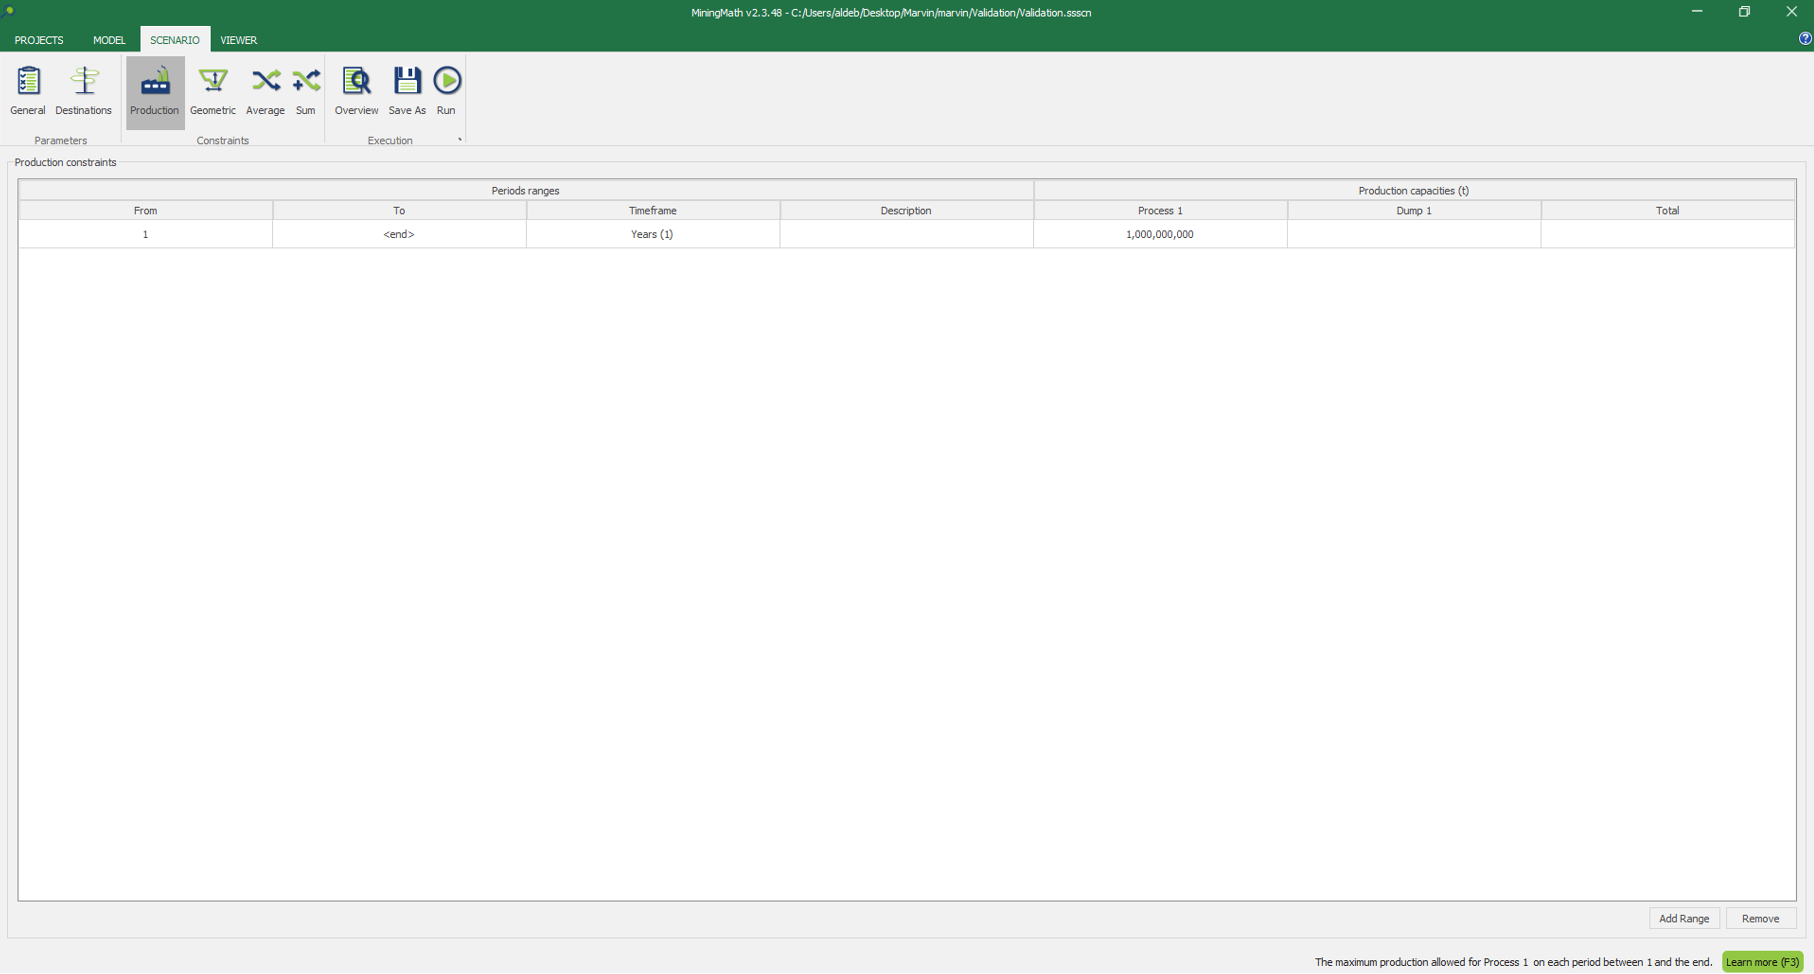Click the Remove button
The height and width of the screenshot is (974, 1814).
(x=1760, y=918)
